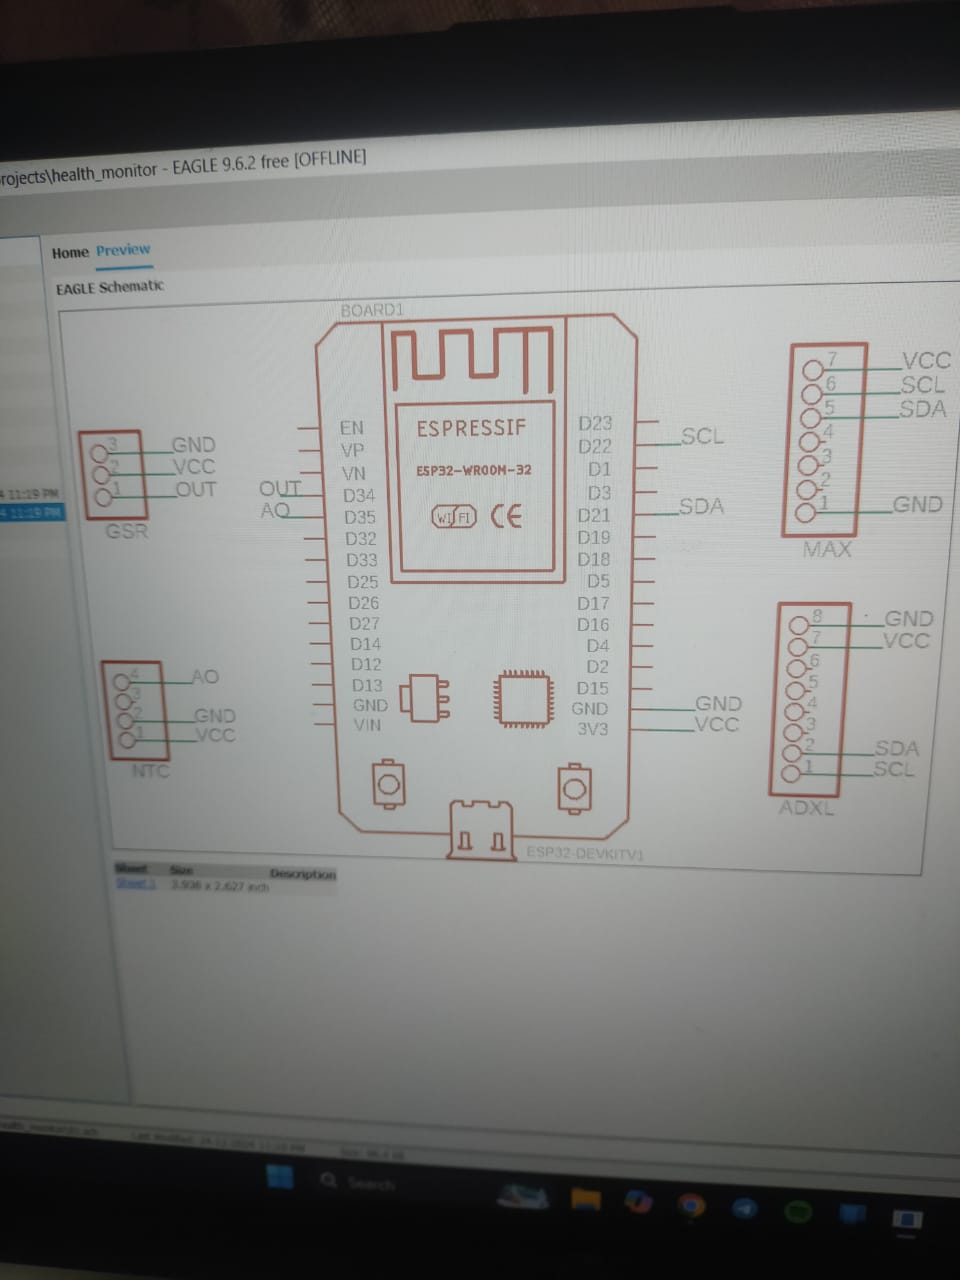Open Google Chrome from the taskbar
Viewport: 960px width, 1280px height.
(x=692, y=1205)
